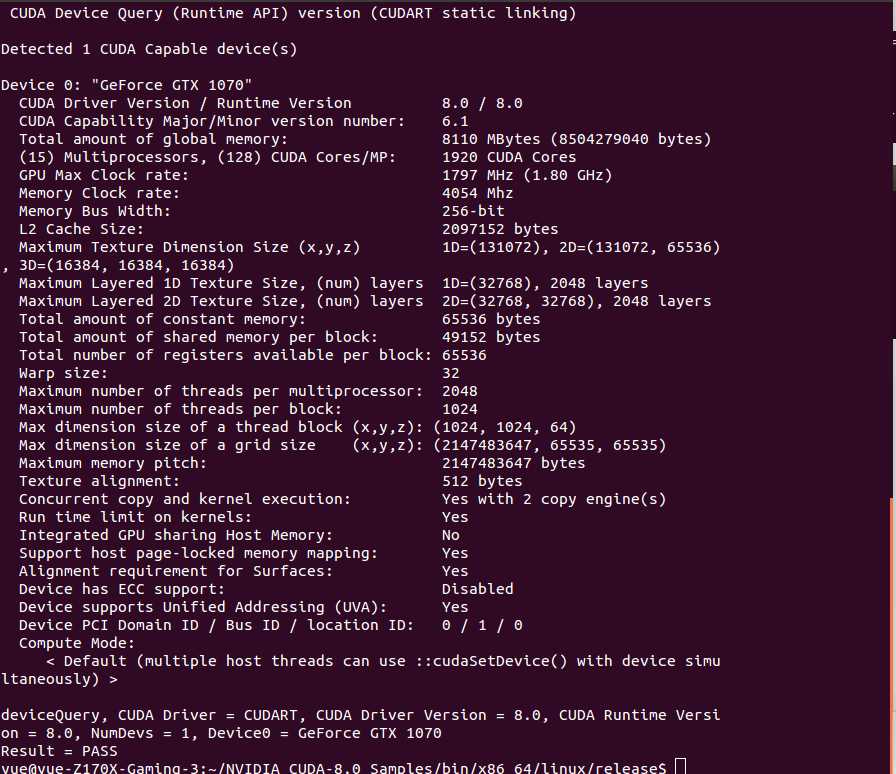Click the '512 bytes' texture alignment value
Screen dimensions: 896x774
(482, 481)
